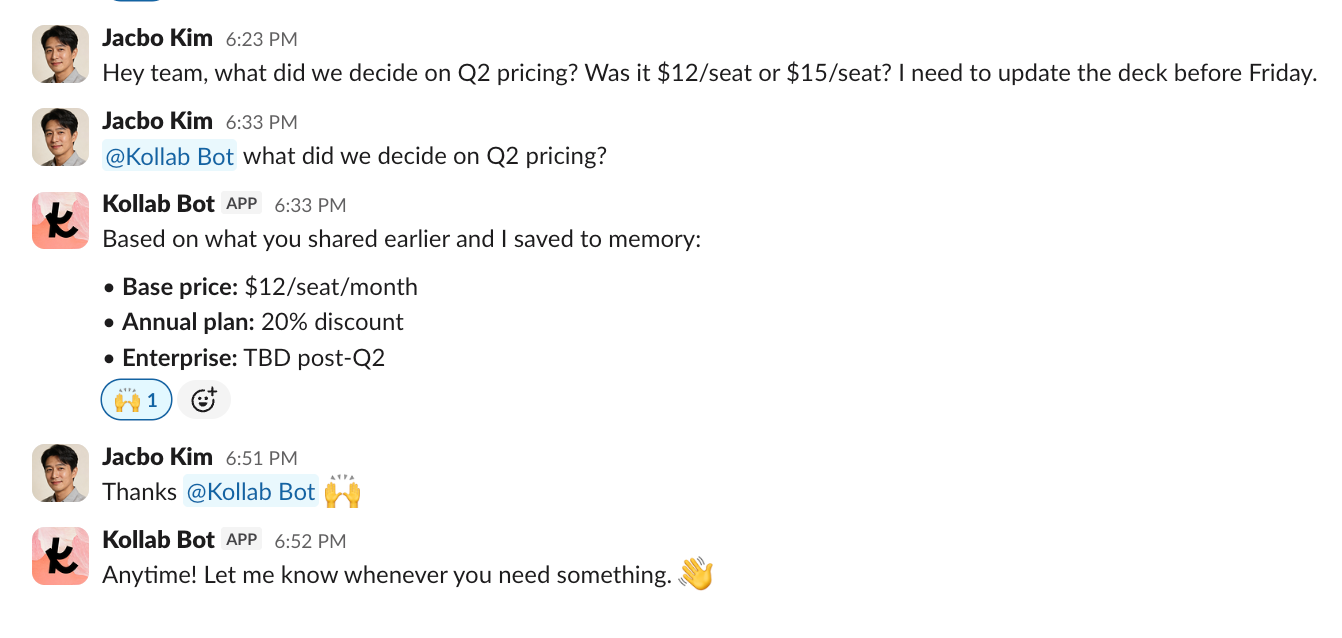Click APP badge next to the 6:33 PM Kollab Bot

242,204
